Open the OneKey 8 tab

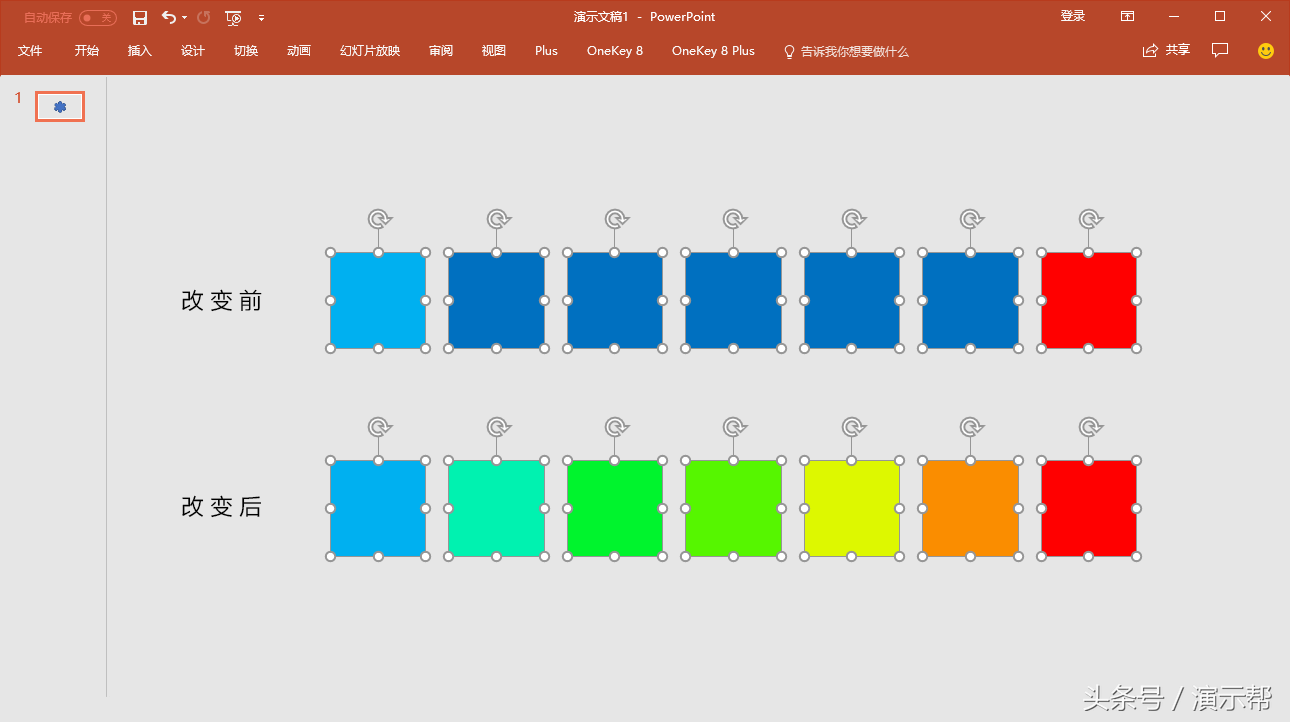[x=615, y=51]
